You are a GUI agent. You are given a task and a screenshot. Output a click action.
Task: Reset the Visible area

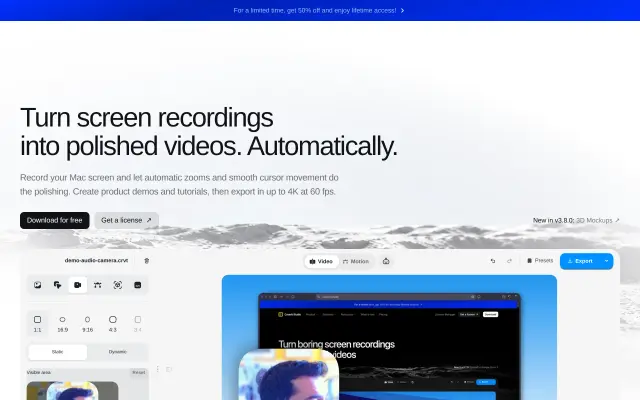pyautogui.click(x=138, y=372)
